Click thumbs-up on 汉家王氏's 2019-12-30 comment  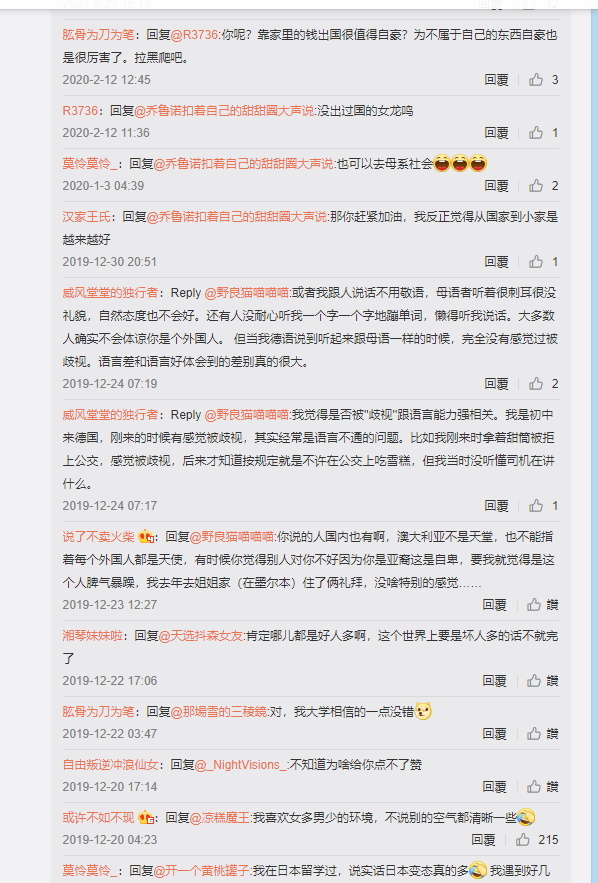click(x=535, y=262)
